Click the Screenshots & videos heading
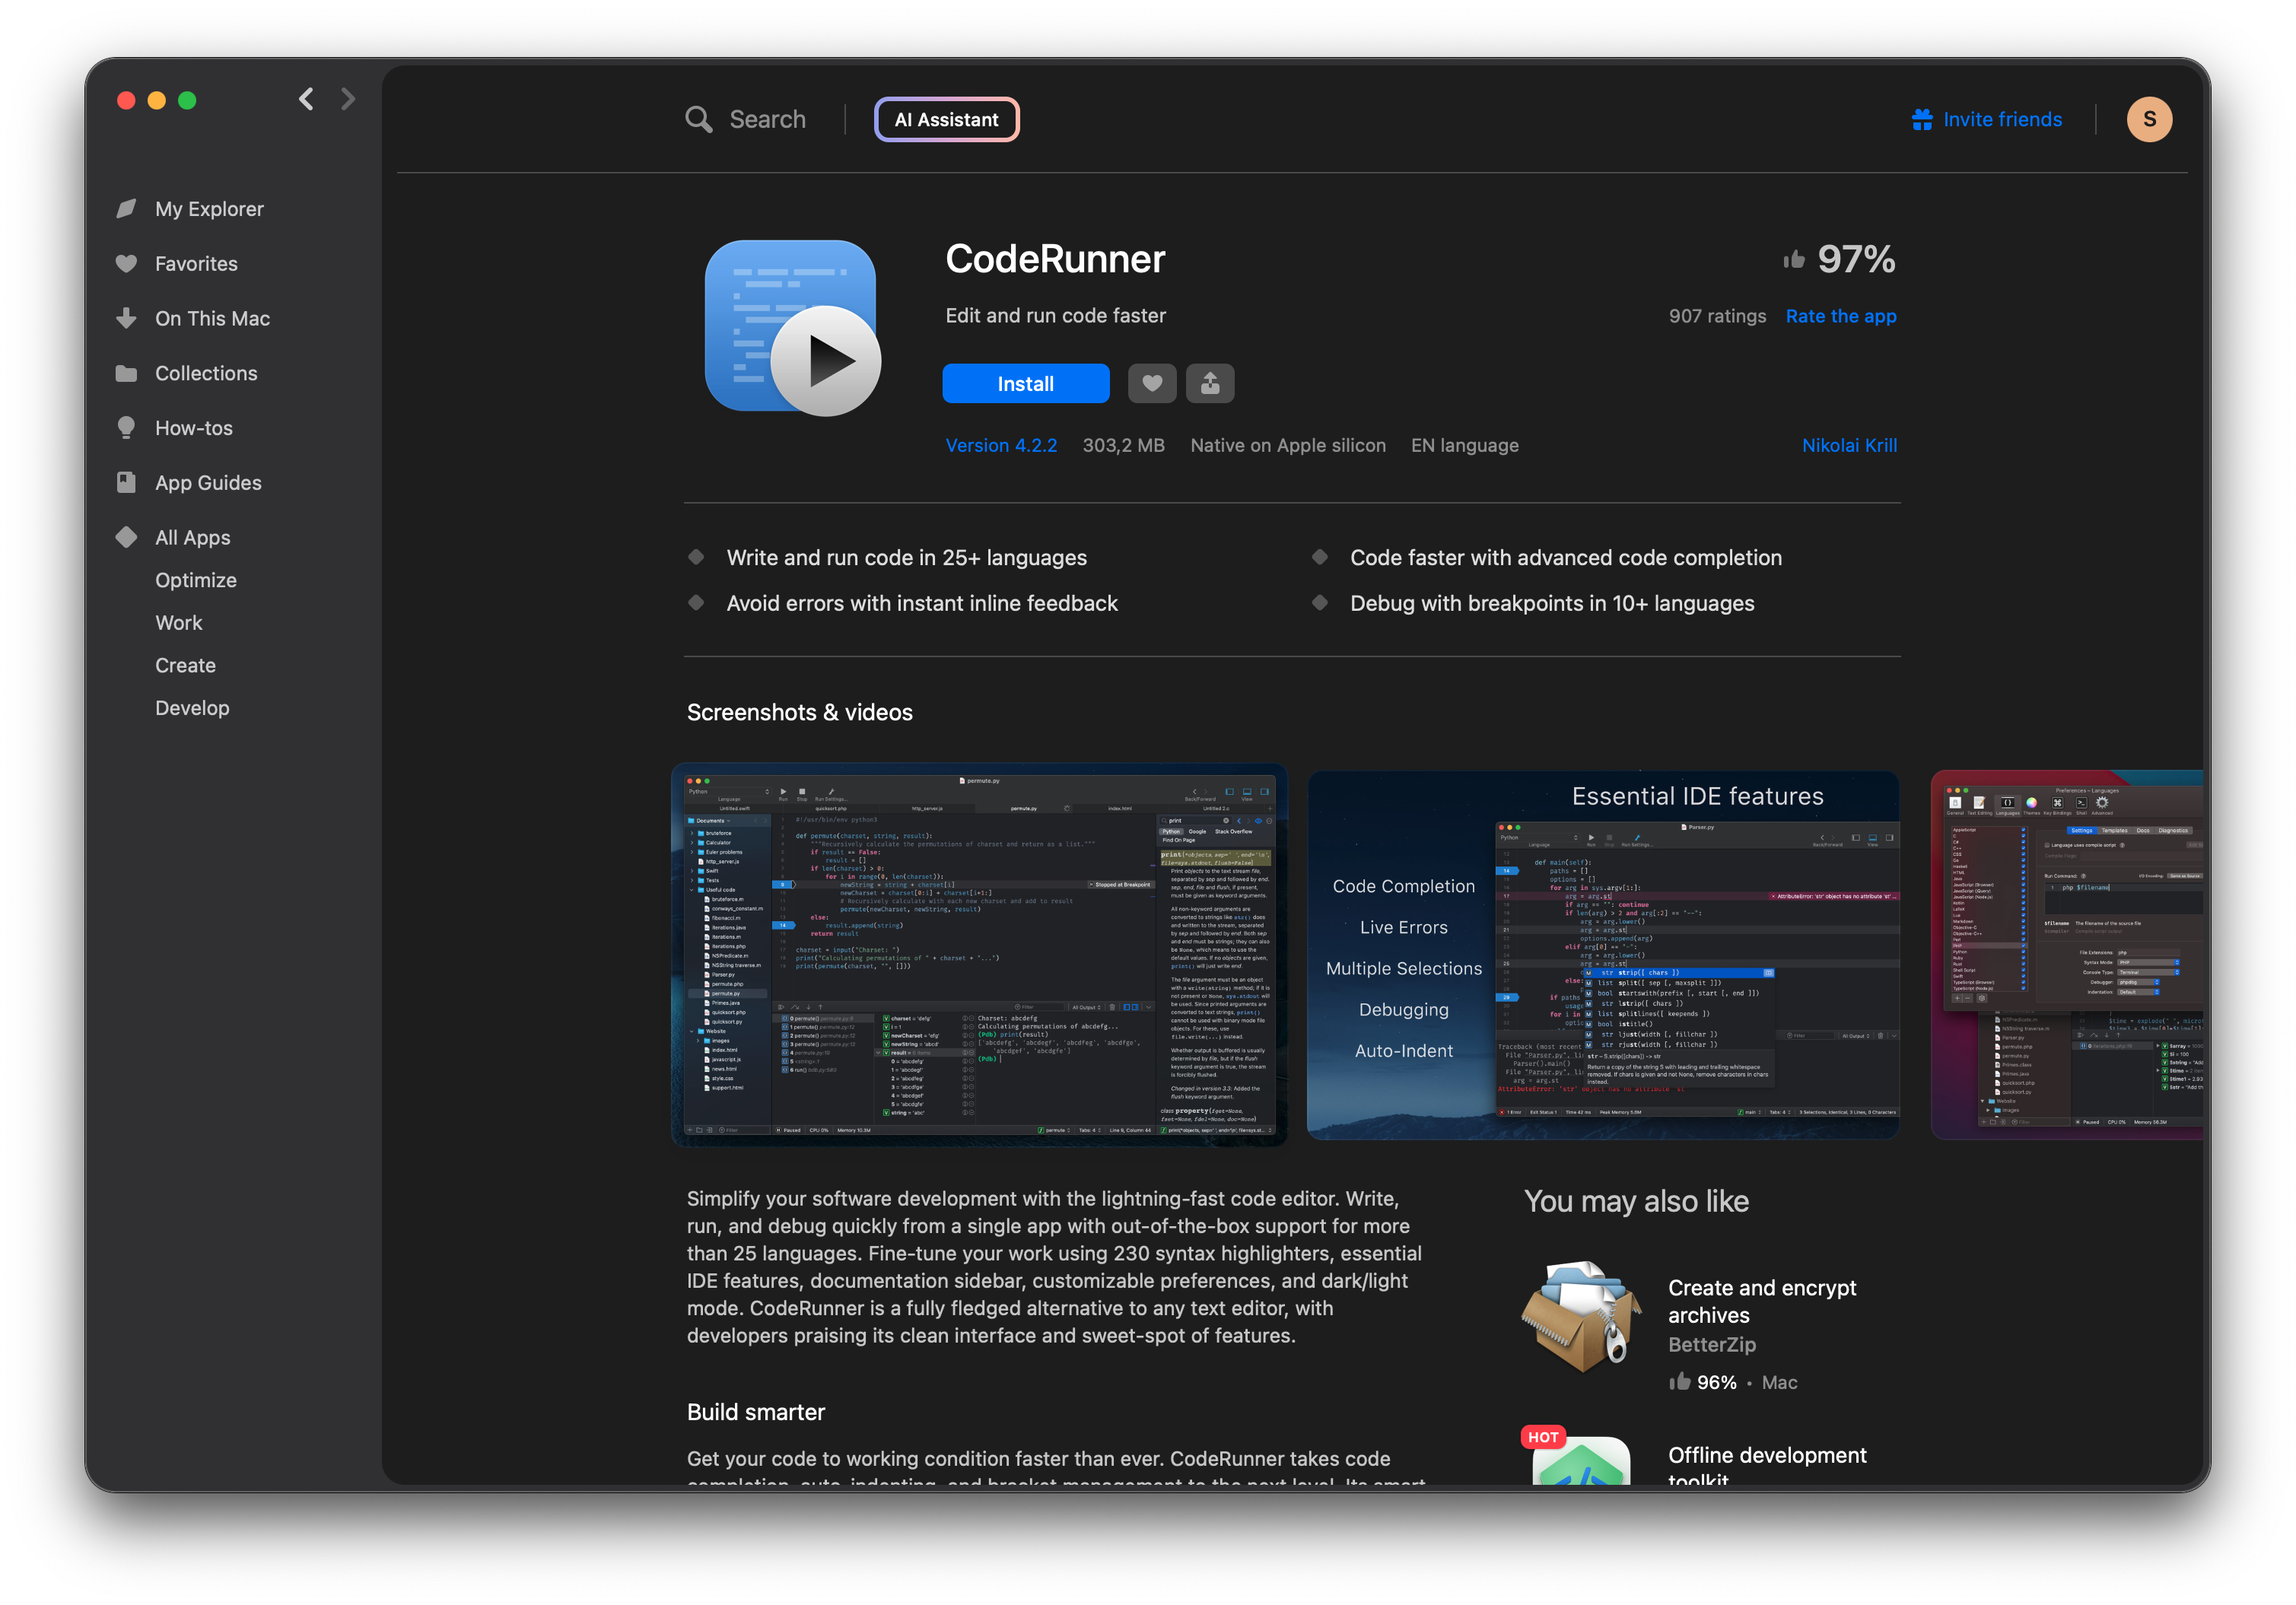This screenshot has height=1605, width=2296. pos(800,713)
